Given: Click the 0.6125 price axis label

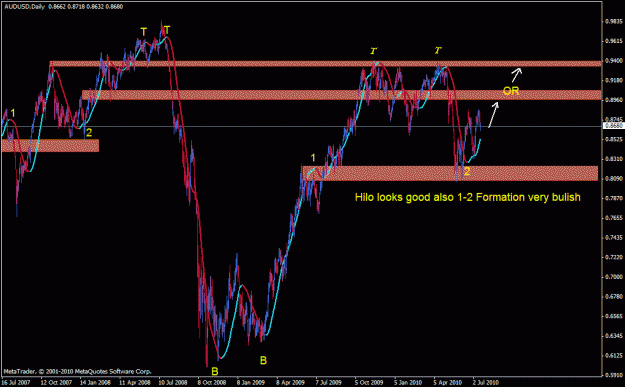Looking at the screenshot, I should coord(614,356).
